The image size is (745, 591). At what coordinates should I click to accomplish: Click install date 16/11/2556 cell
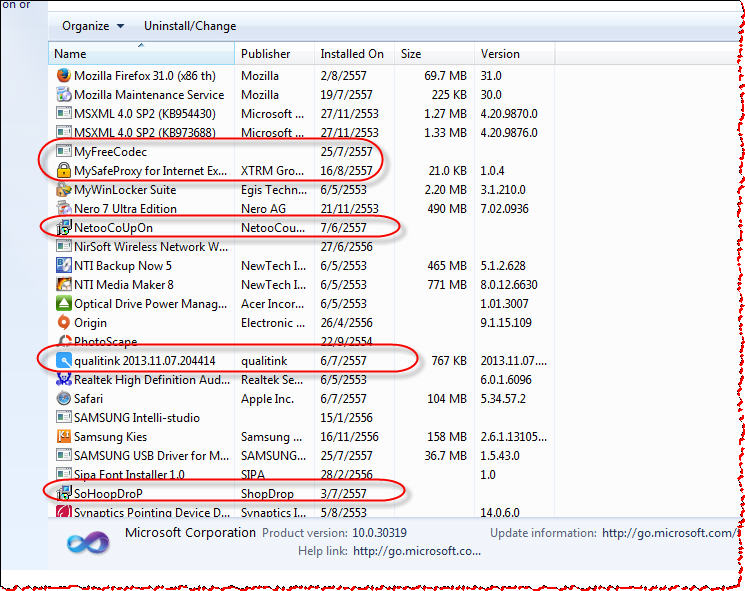coord(349,437)
